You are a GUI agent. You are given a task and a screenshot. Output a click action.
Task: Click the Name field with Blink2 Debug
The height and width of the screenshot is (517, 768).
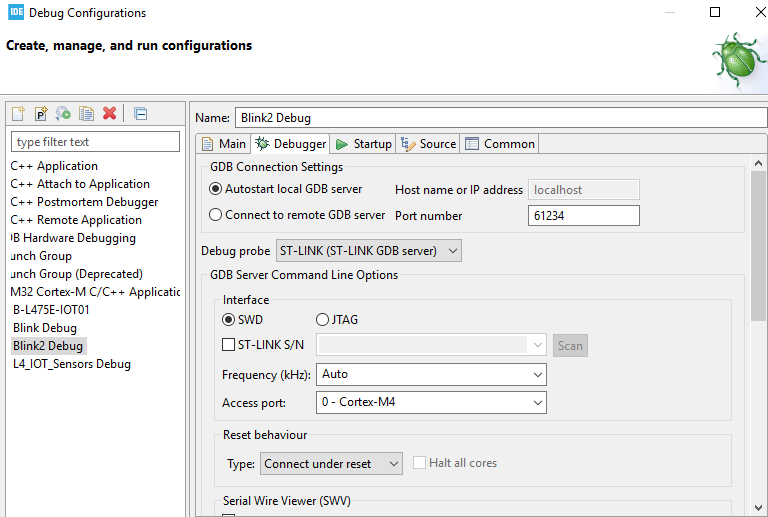pos(501,118)
